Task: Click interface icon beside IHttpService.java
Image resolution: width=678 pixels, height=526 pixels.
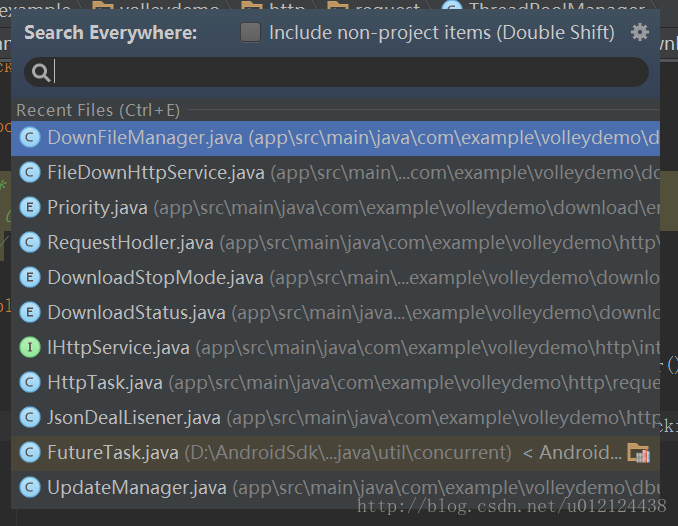Action: tap(30, 348)
